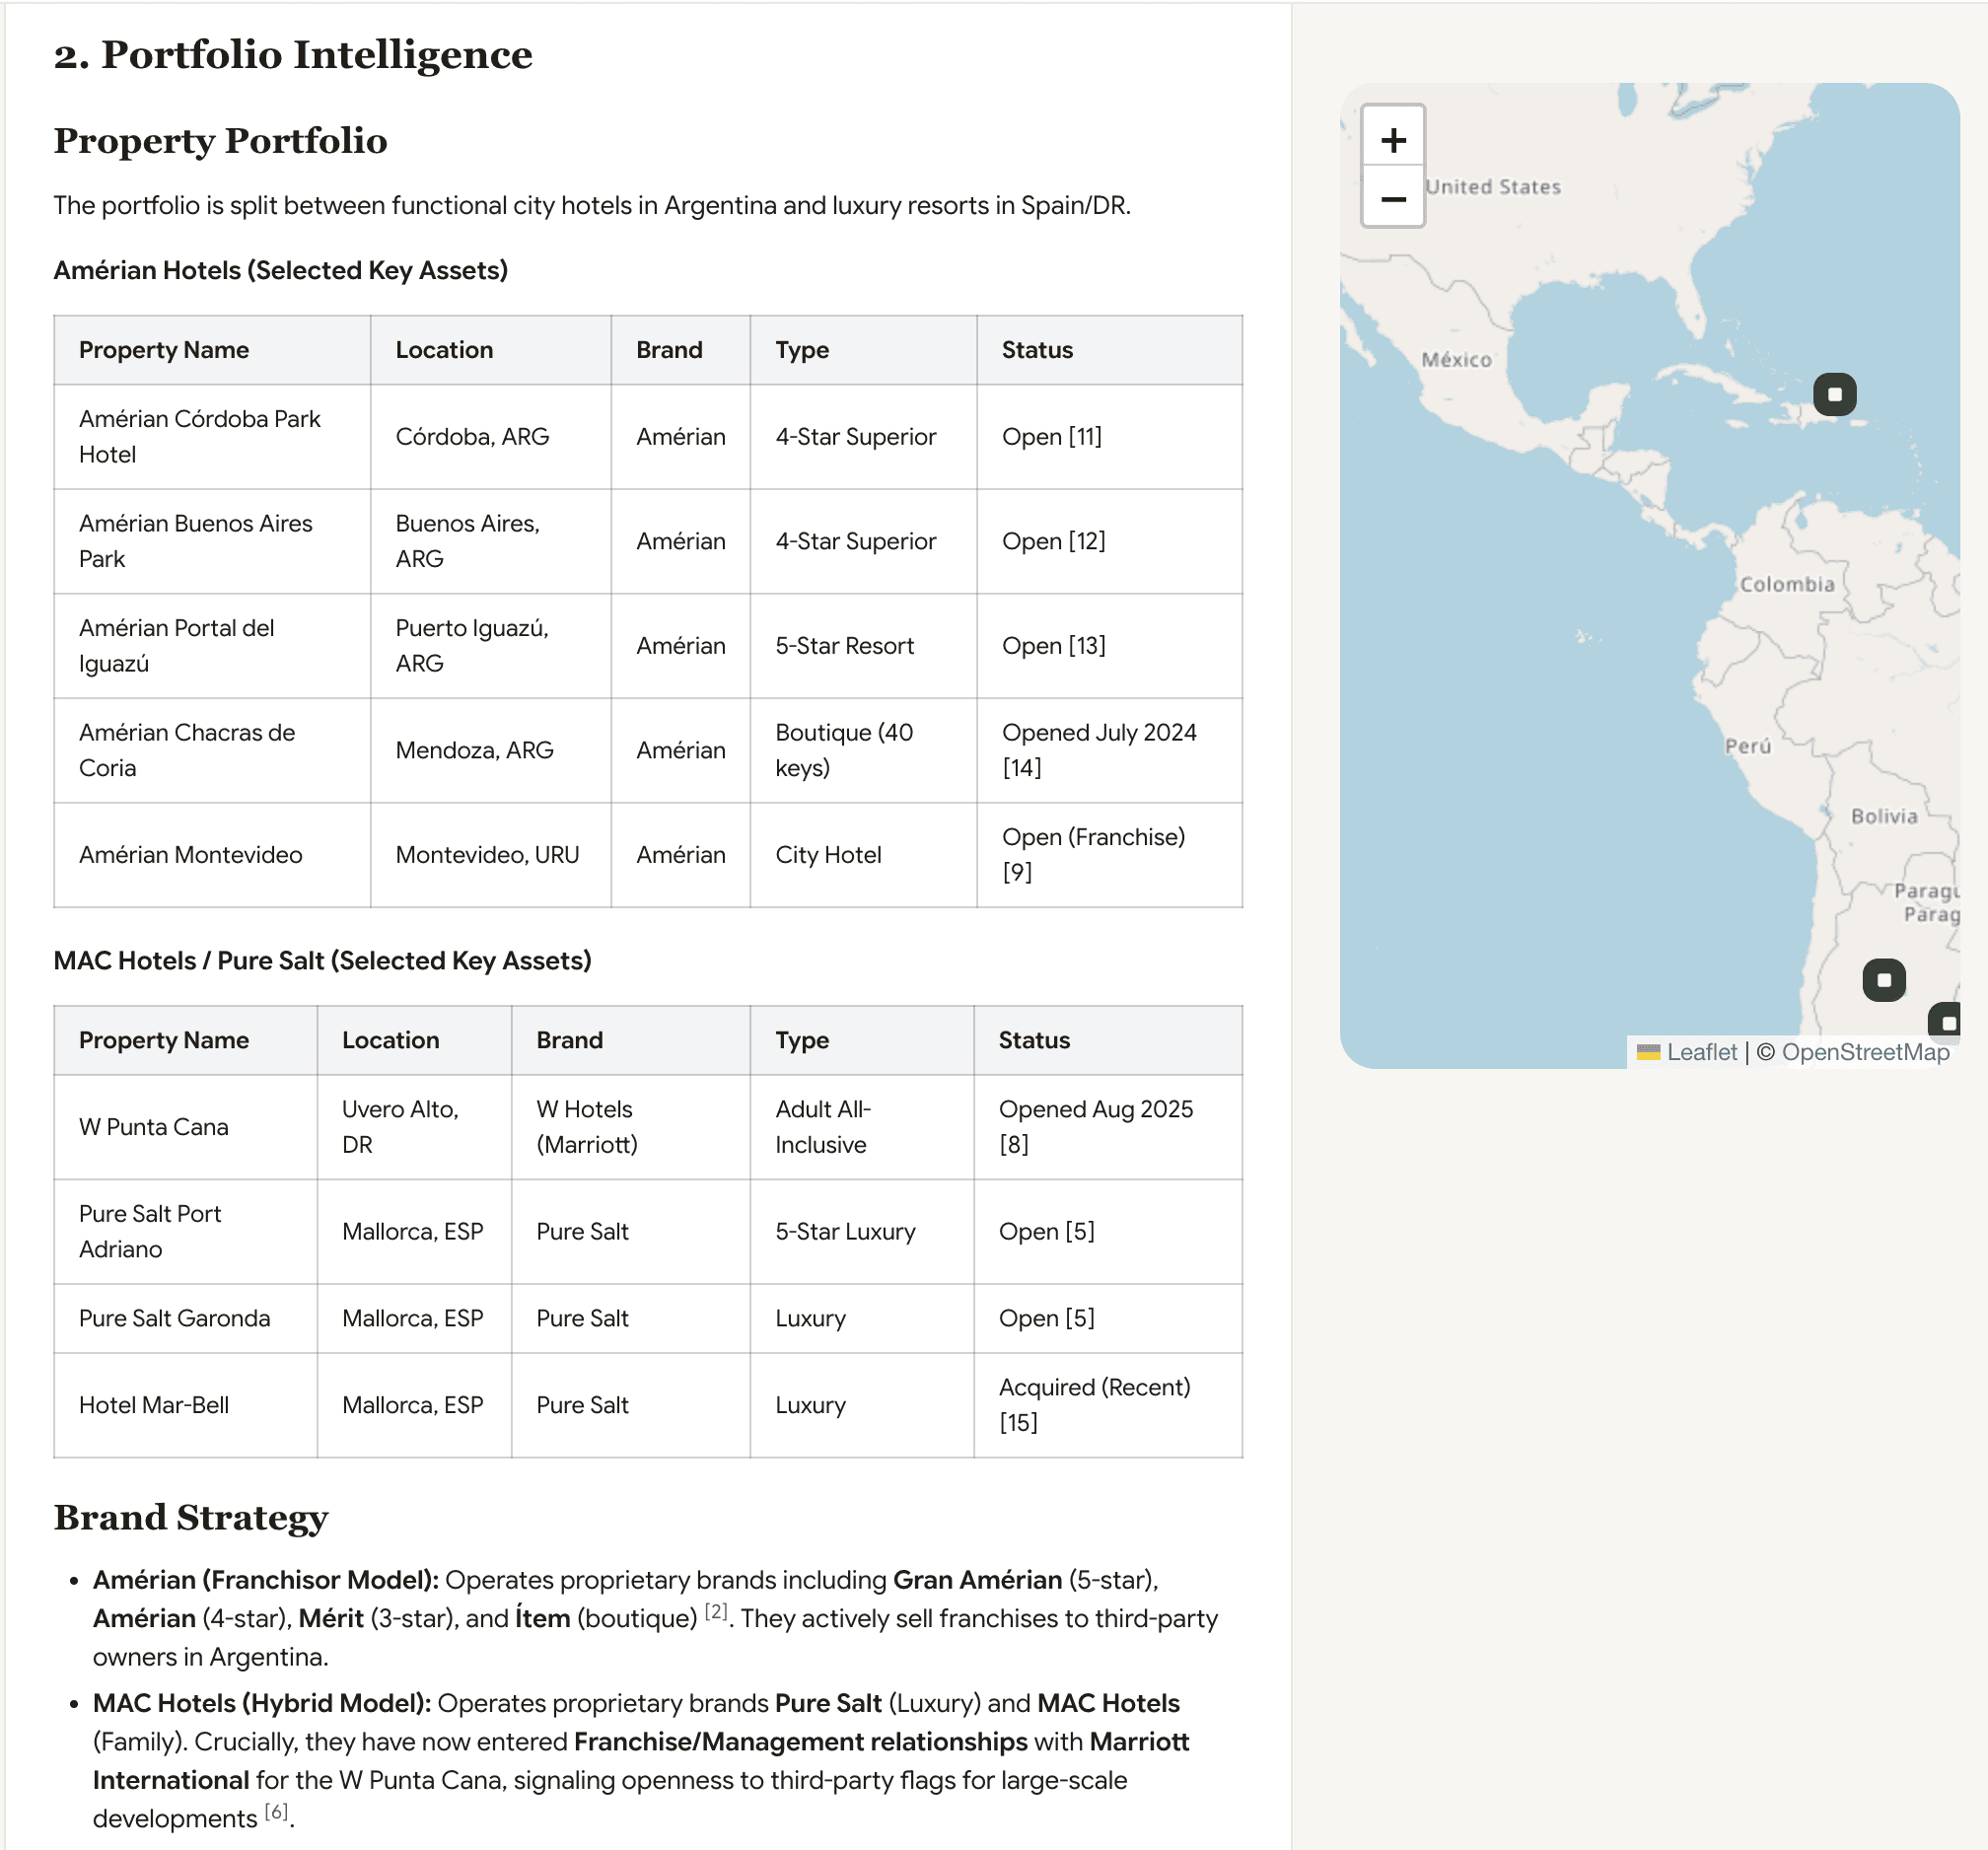Open citation [6] after 'developments'
This screenshot has width=1988, height=1850.
277,1811
